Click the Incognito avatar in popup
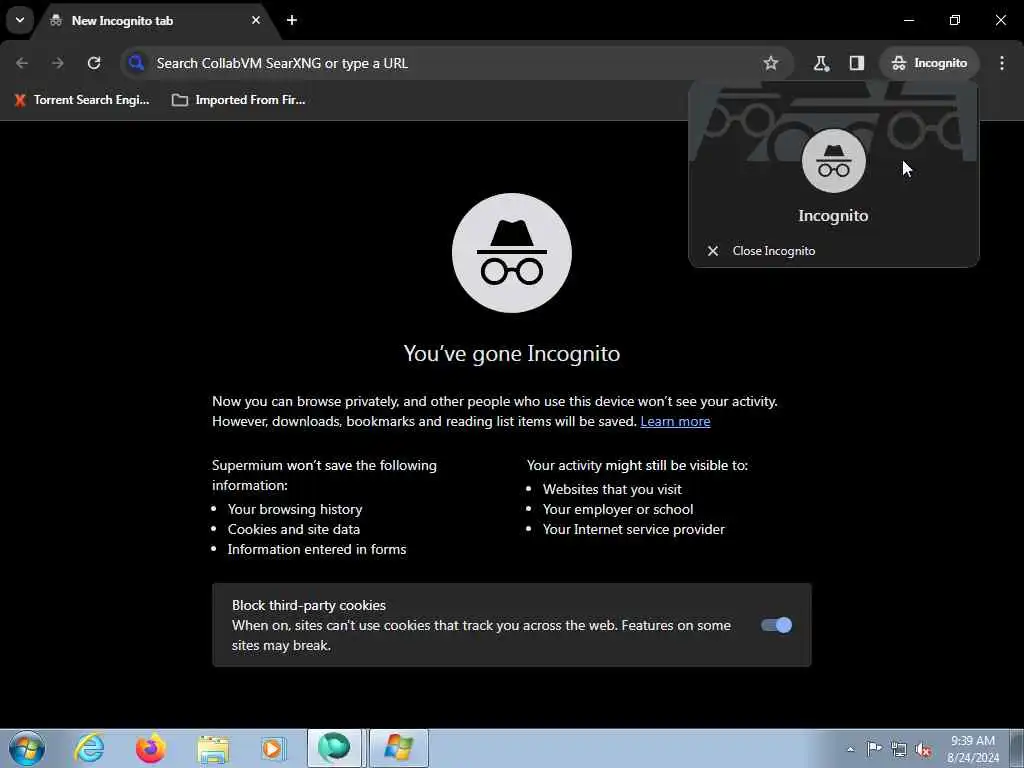The image size is (1024, 768). tap(833, 161)
